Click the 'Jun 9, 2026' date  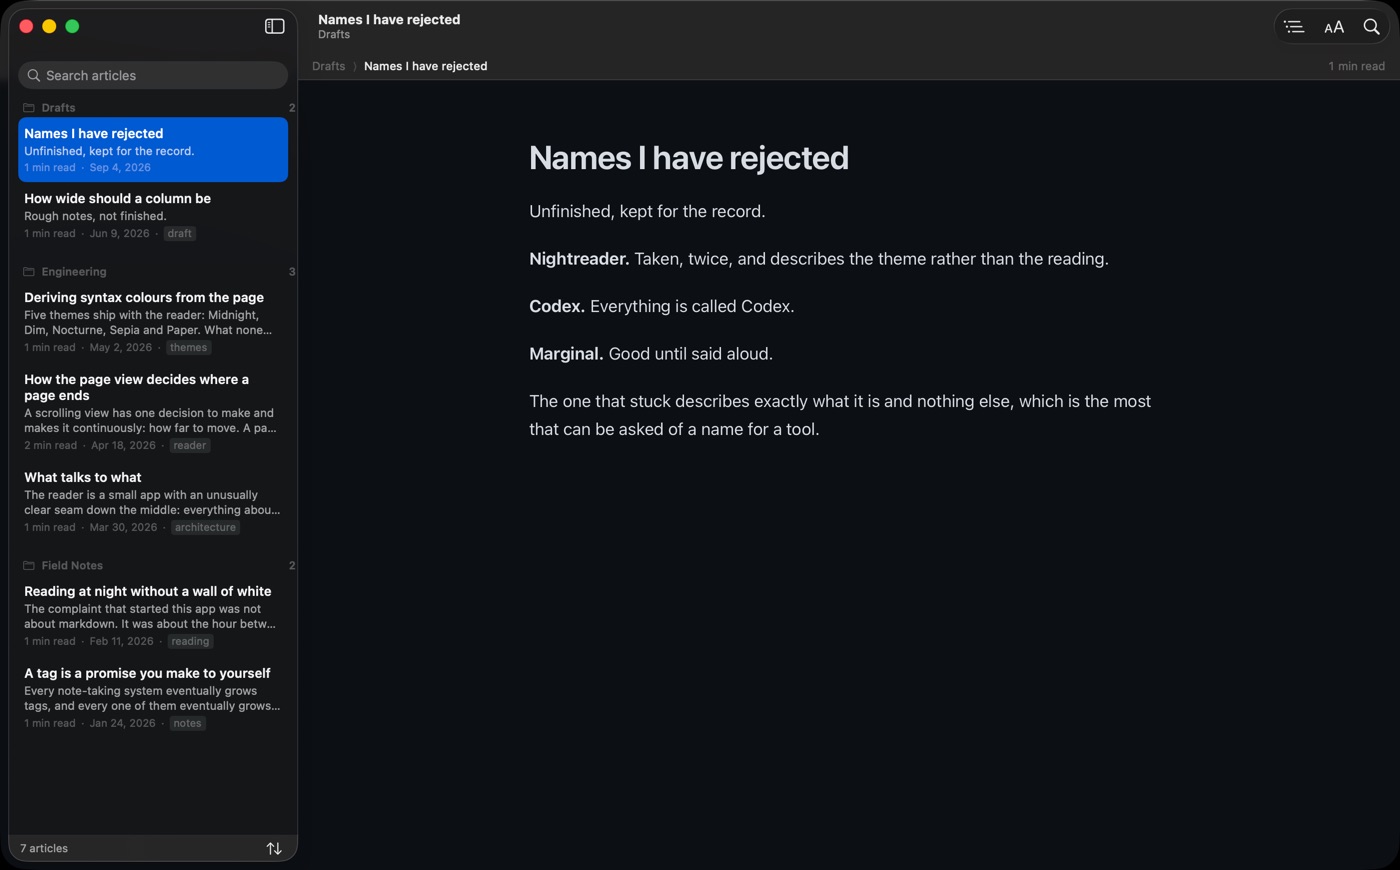click(119, 233)
